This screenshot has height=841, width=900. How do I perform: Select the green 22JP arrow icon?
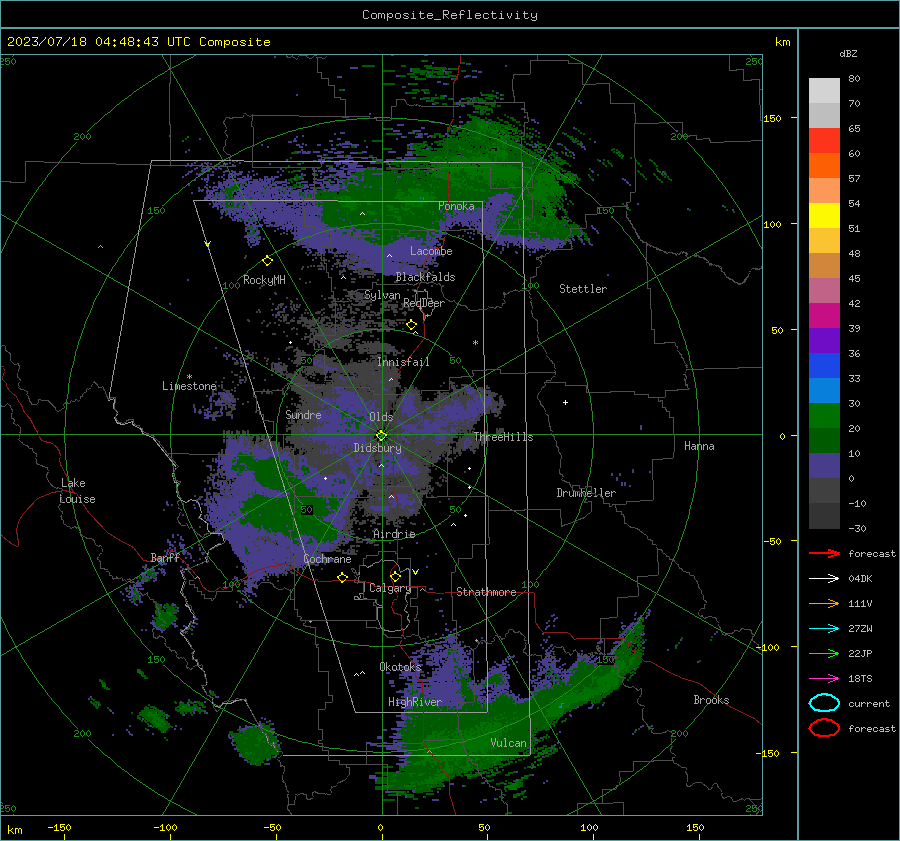click(824, 653)
